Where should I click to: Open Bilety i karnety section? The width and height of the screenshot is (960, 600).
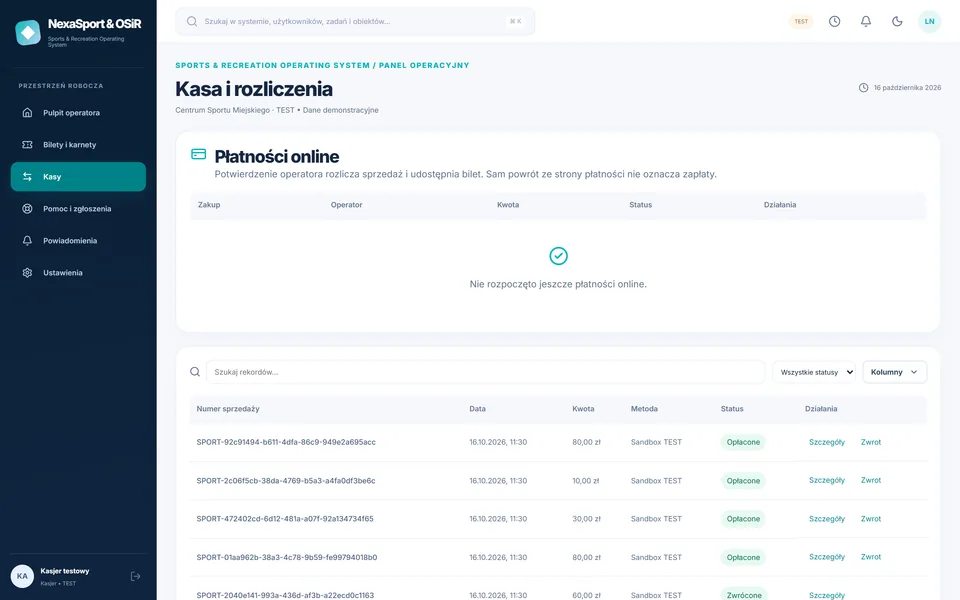point(78,144)
